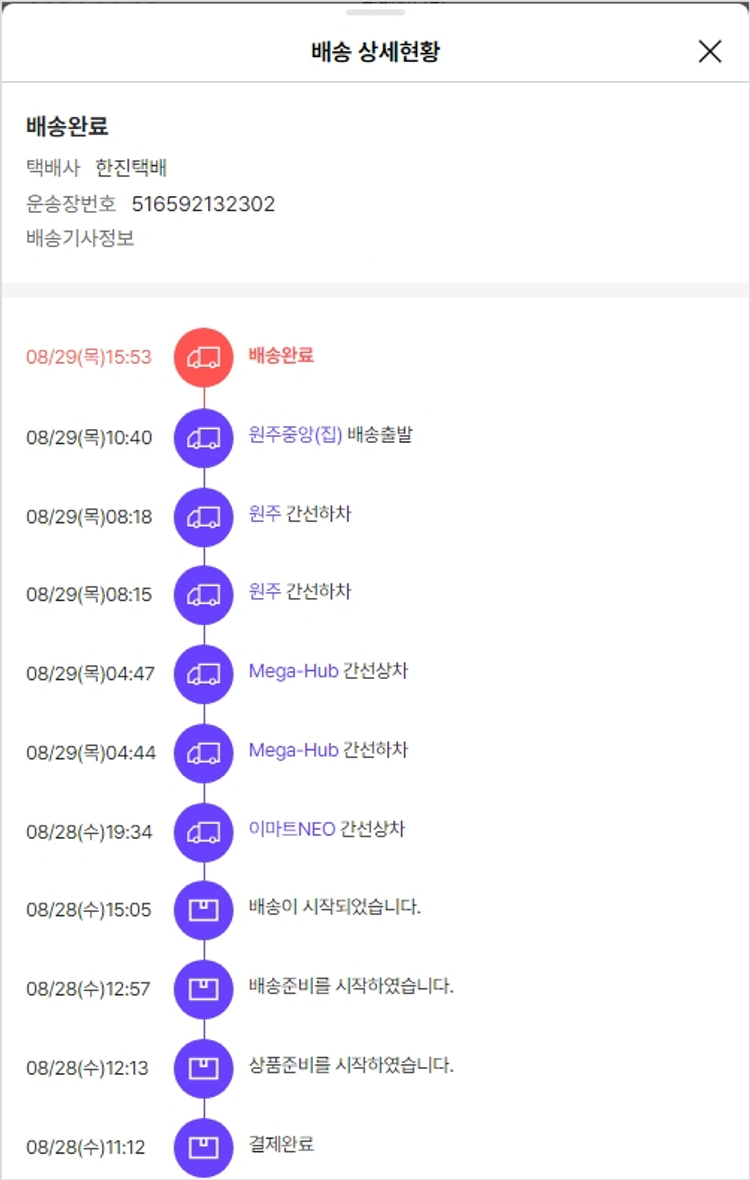This screenshot has height=1180, width=750.
Task: Close the 배송 상세현황 dialog
Action: tap(709, 52)
